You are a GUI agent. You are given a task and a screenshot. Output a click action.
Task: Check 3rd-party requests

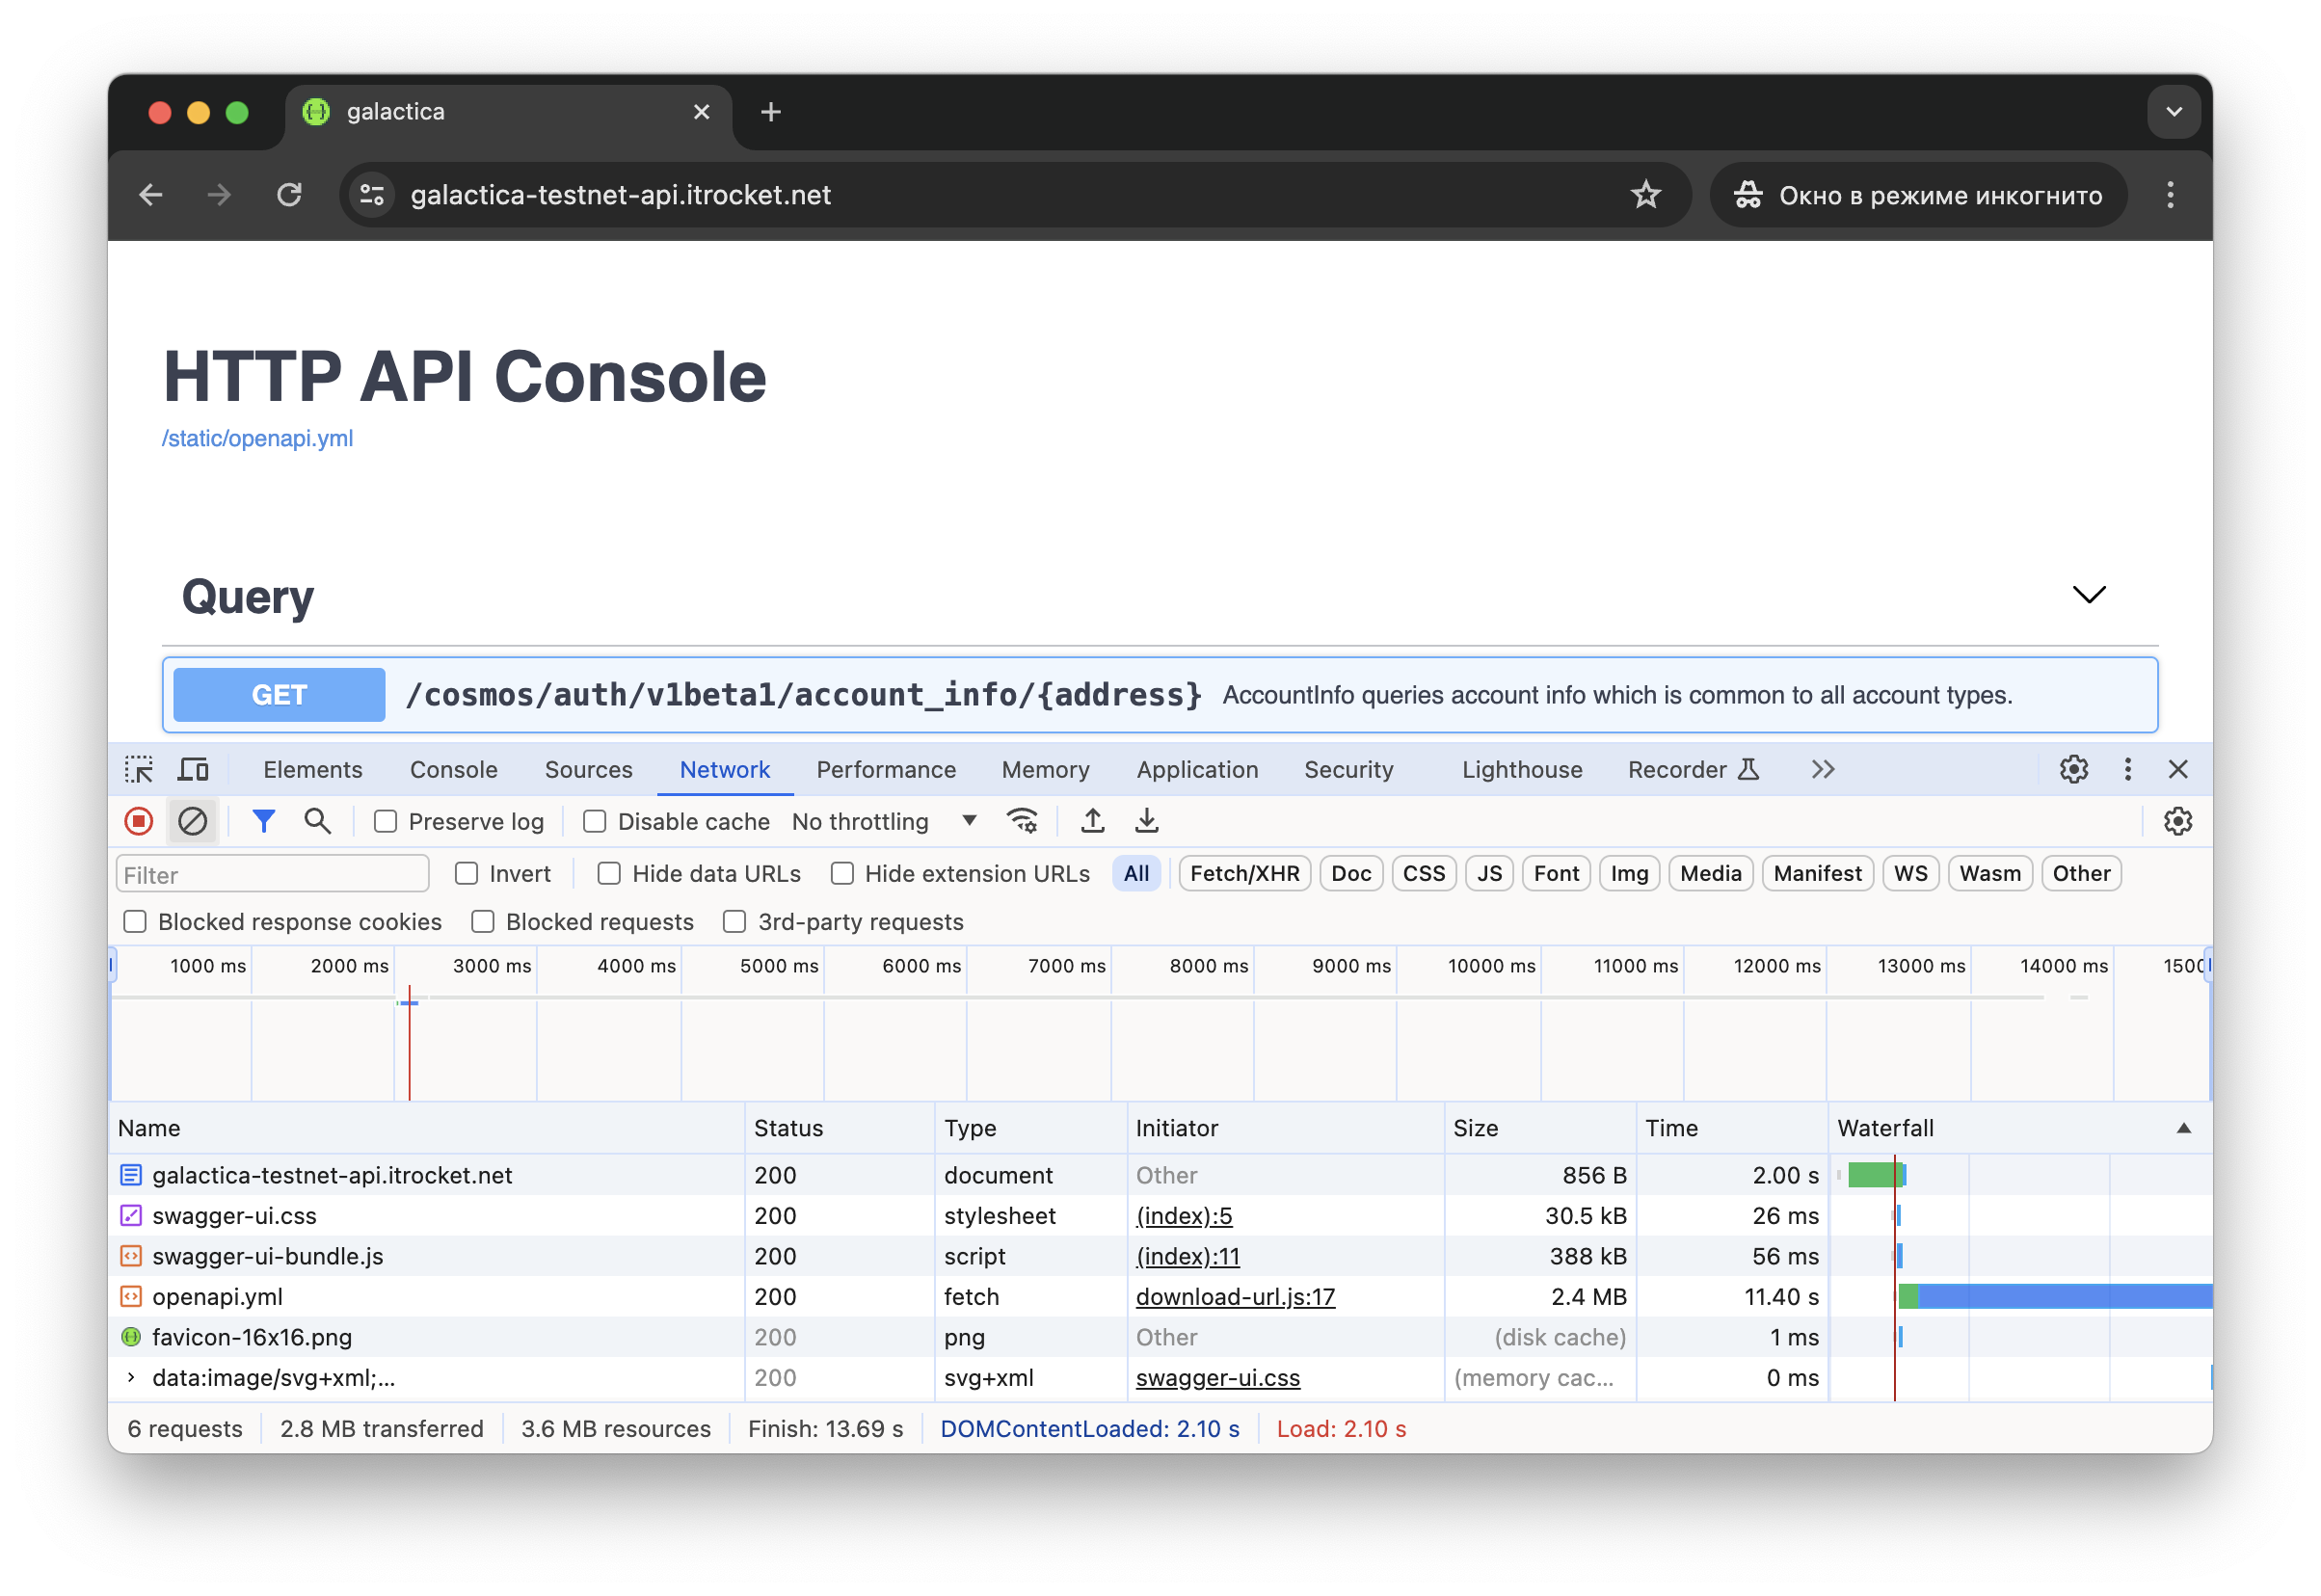pyautogui.click(x=734, y=921)
